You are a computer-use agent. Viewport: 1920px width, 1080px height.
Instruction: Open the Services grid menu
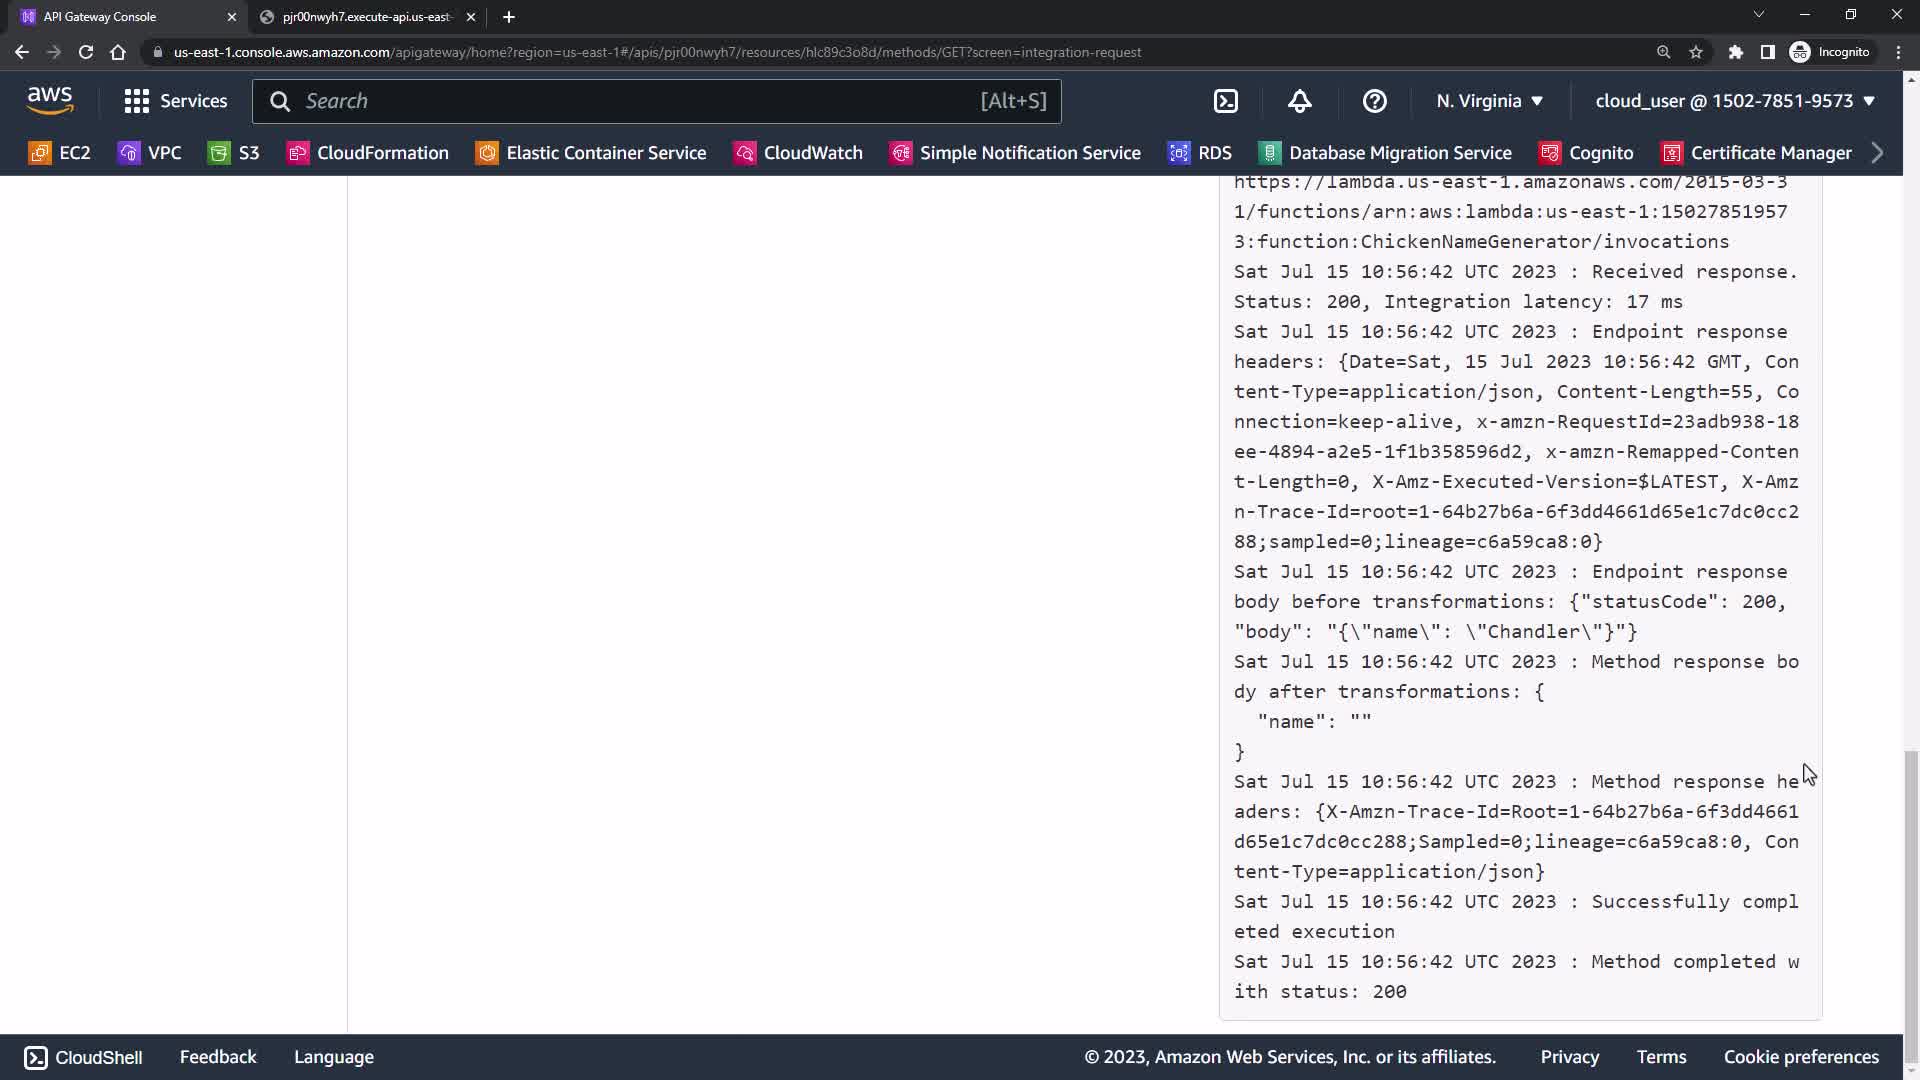coord(176,101)
